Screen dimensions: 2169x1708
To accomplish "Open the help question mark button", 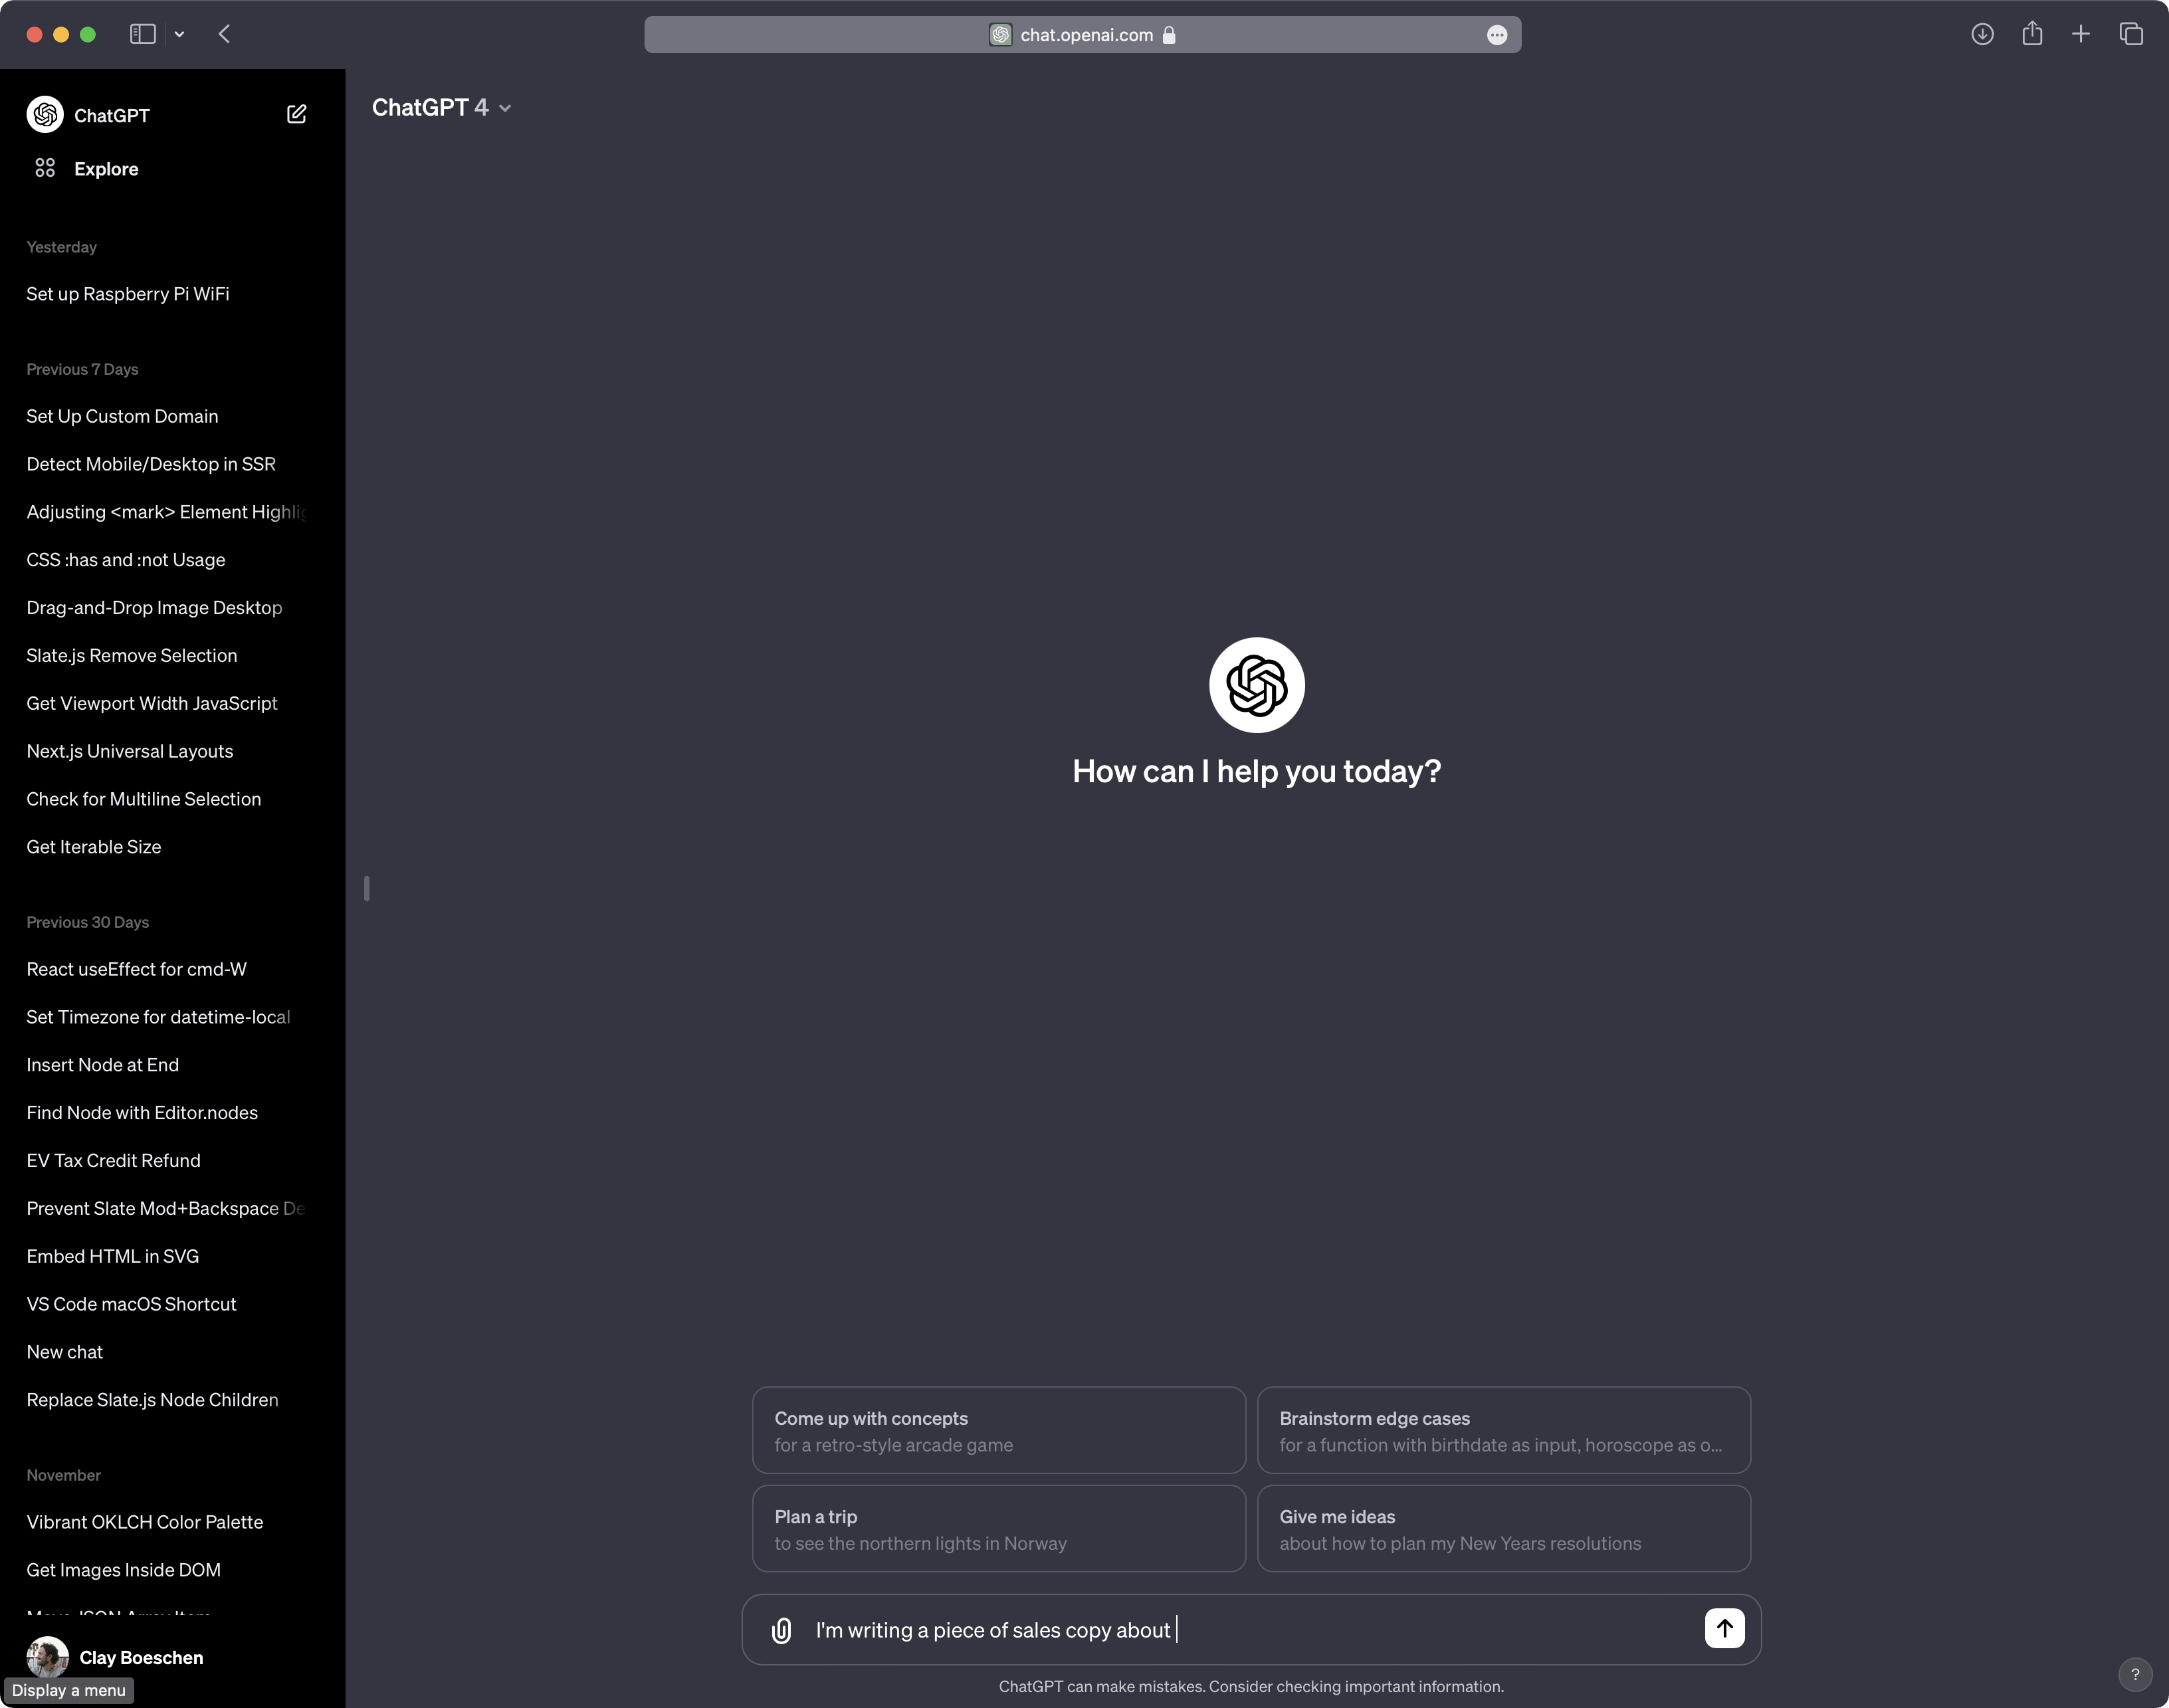I will [x=2134, y=1674].
